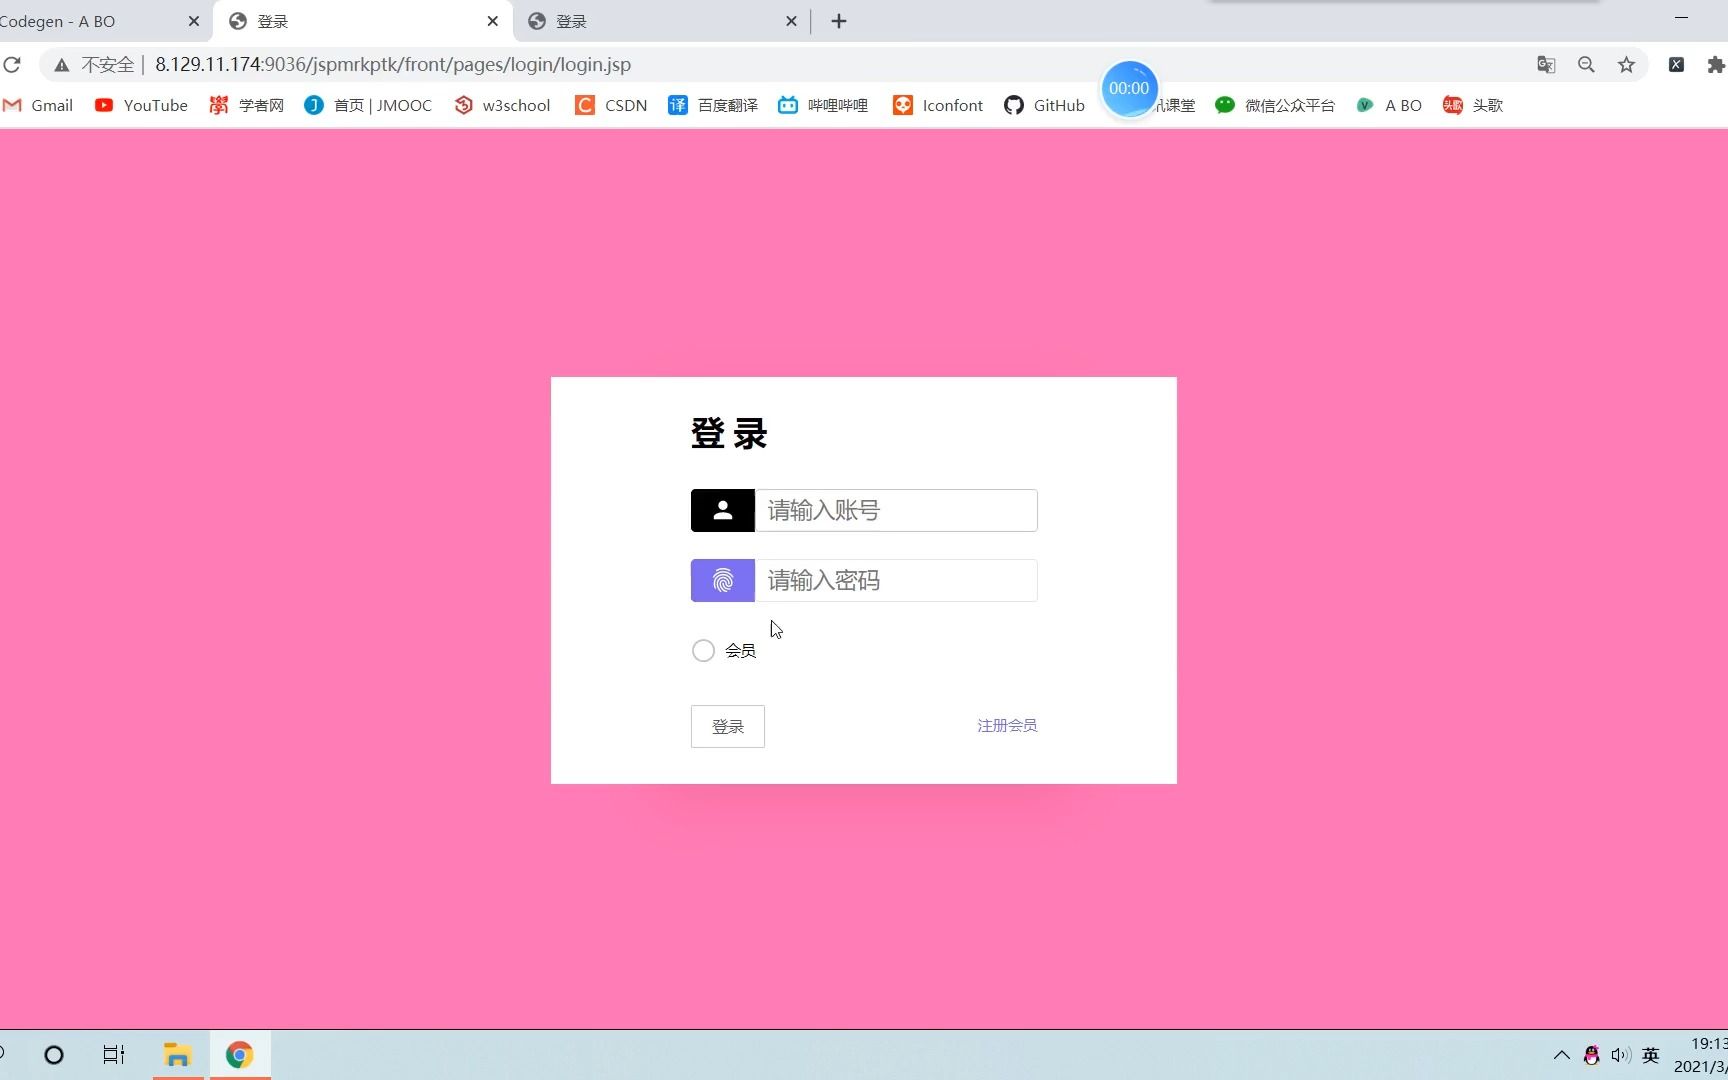The image size is (1728, 1080).
Task: Open the extensions puzzle icon
Action: [1716, 65]
